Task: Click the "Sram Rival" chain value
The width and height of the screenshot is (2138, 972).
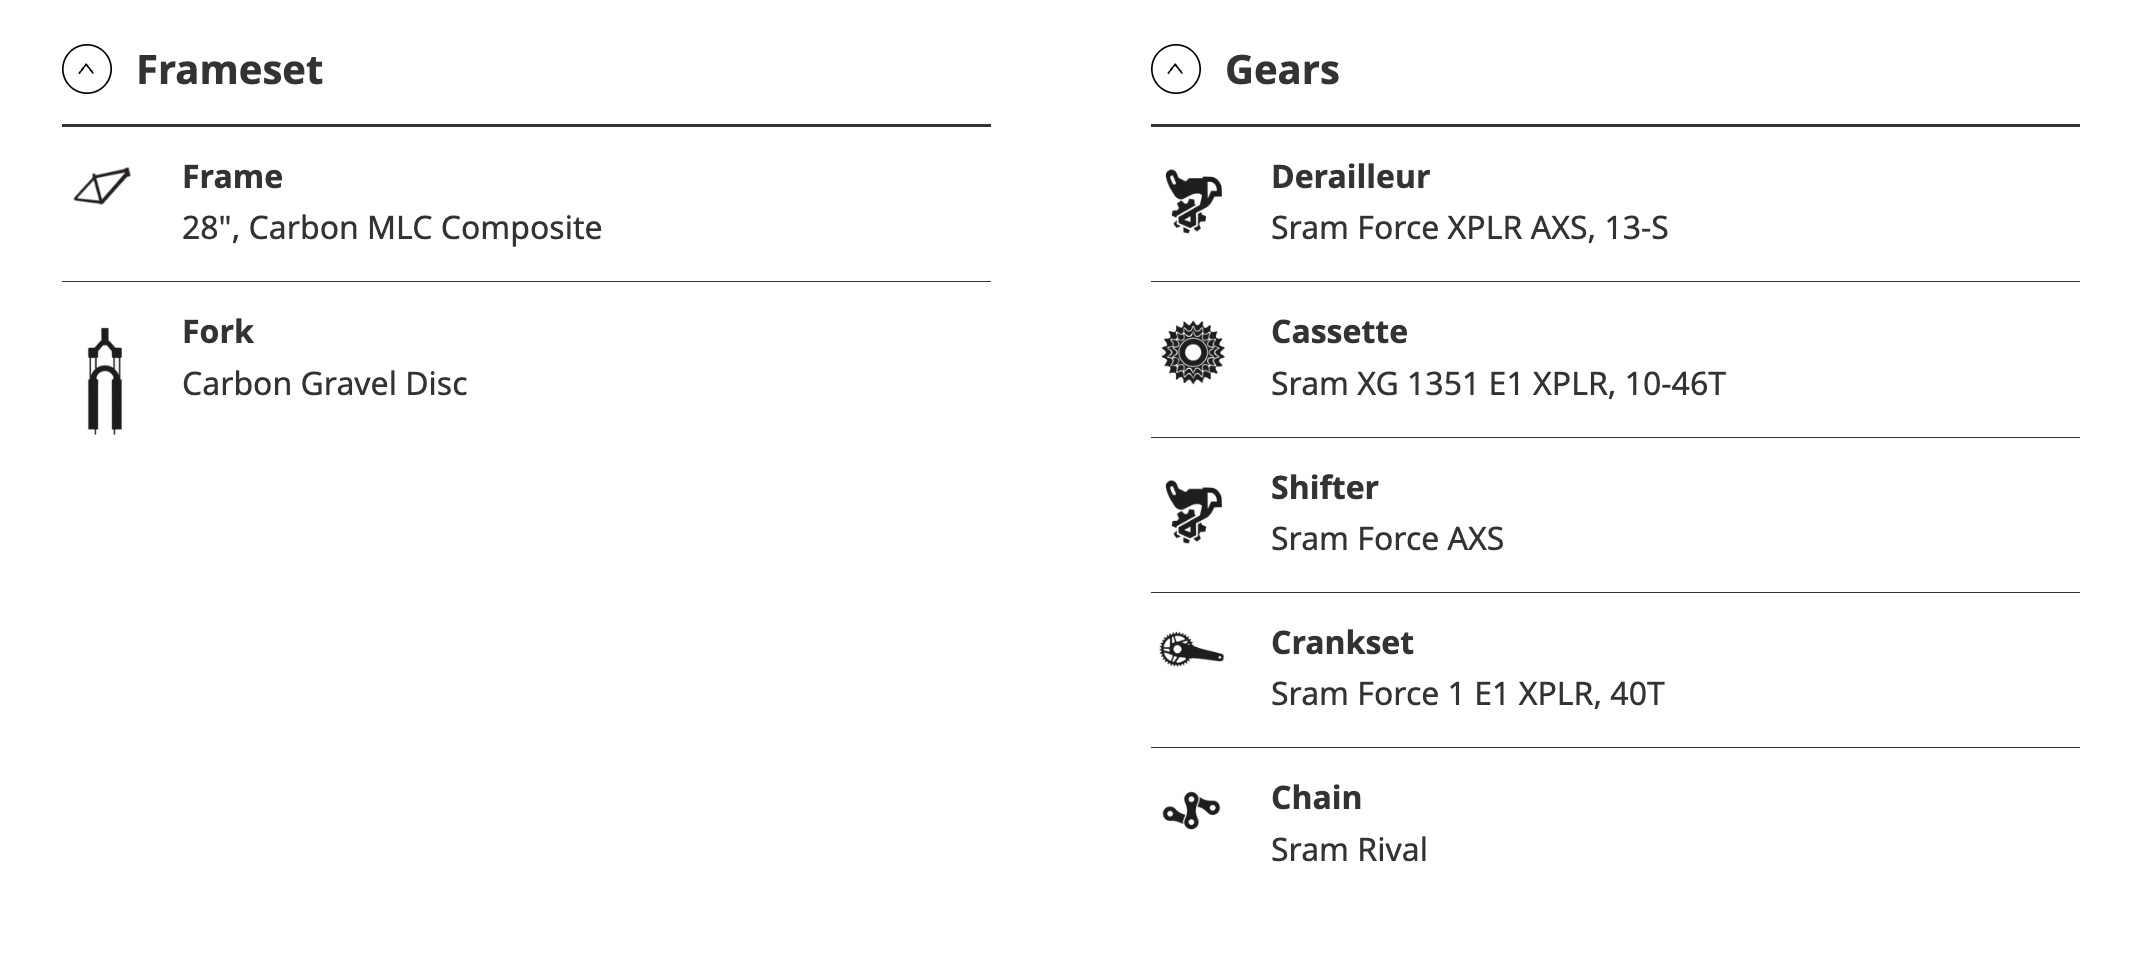Action: [1349, 850]
